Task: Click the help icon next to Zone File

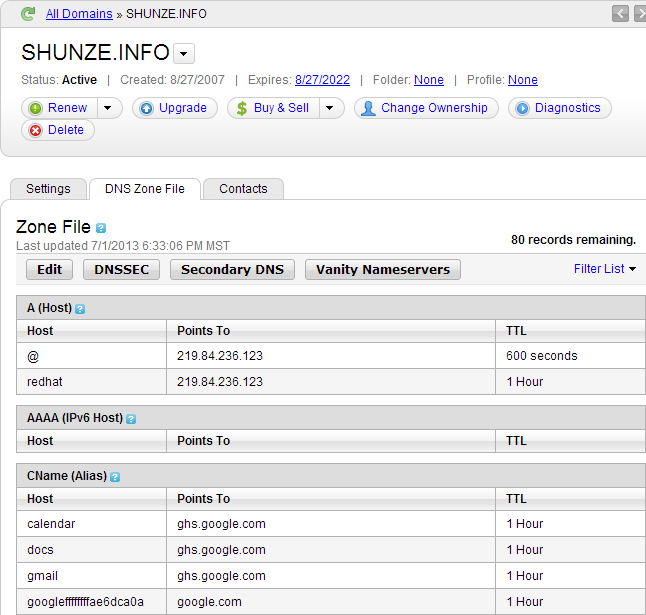Action: coord(101,228)
